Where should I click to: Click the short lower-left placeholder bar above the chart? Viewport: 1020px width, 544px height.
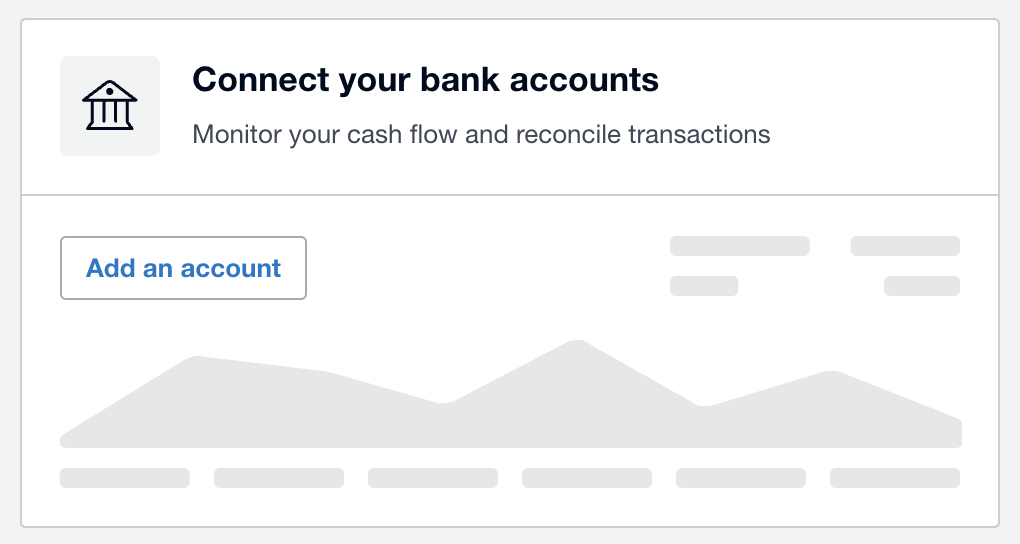point(704,286)
